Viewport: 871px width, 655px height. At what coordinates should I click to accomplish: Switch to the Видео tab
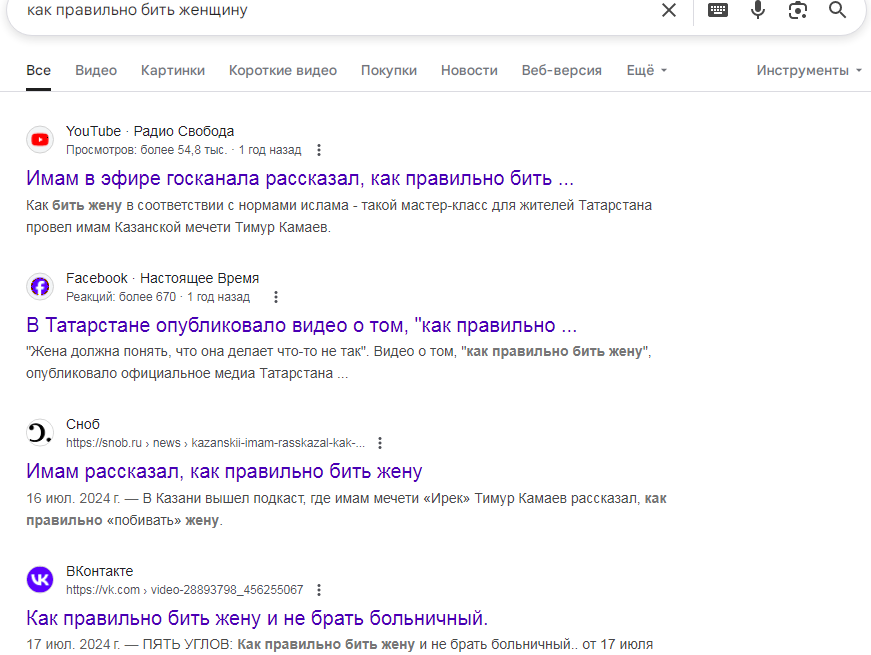(96, 71)
